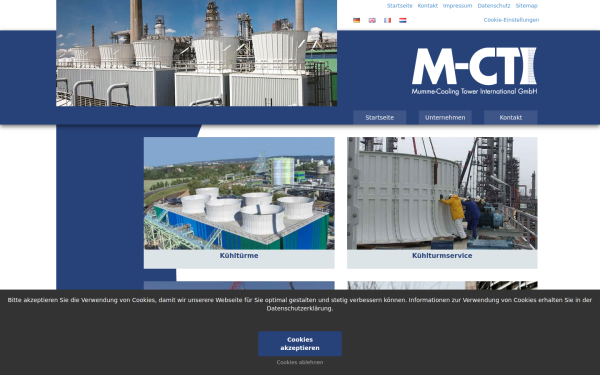
Task: Select Unternehmen in main navigation
Action: [445, 117]
